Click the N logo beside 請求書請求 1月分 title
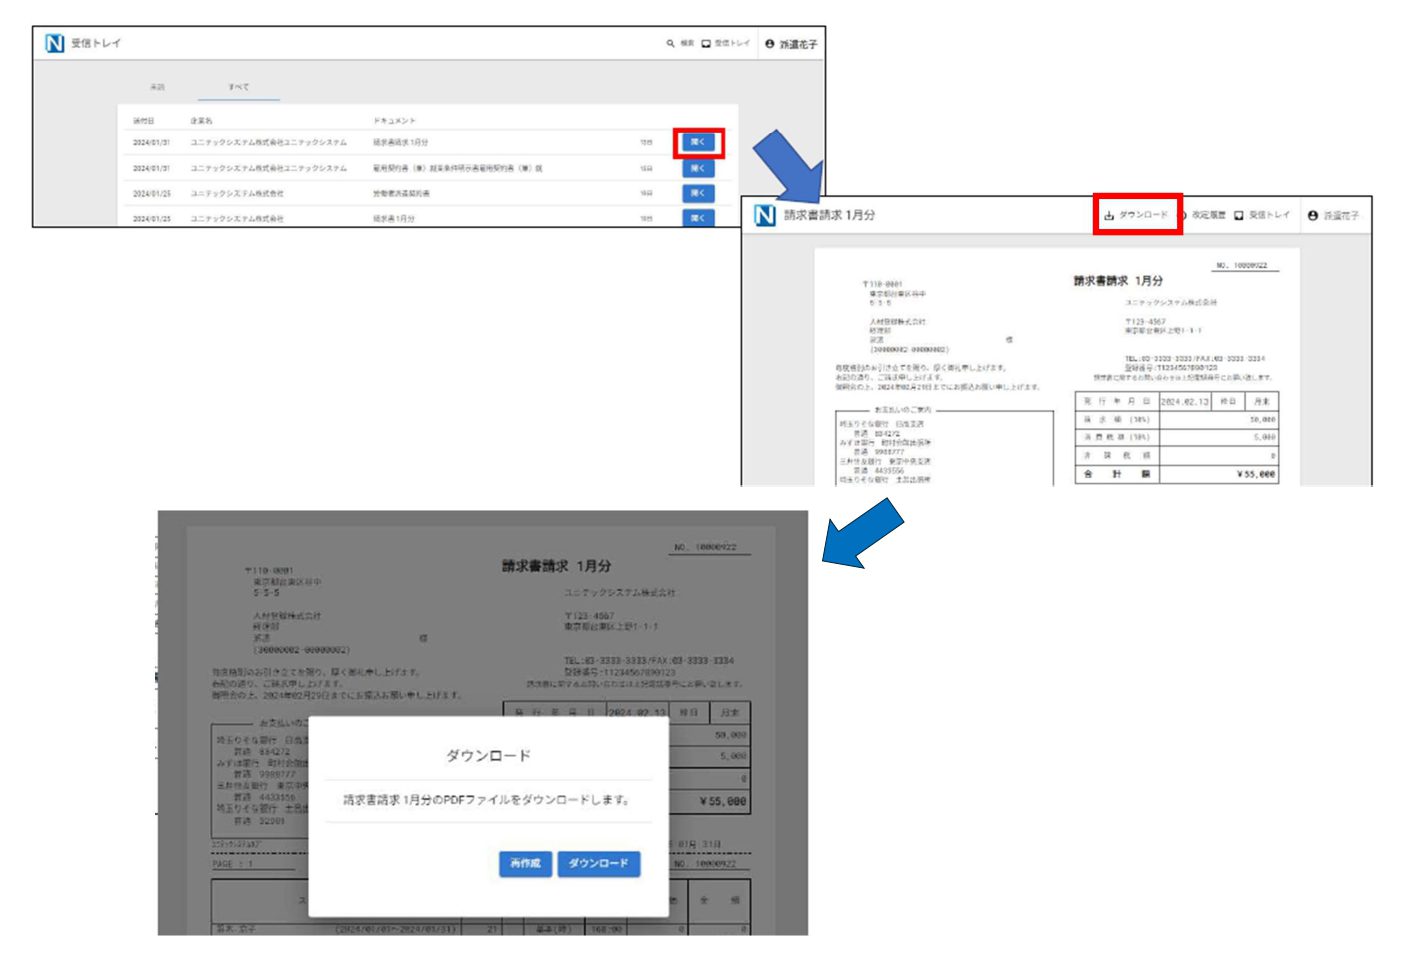 (765, 215)
